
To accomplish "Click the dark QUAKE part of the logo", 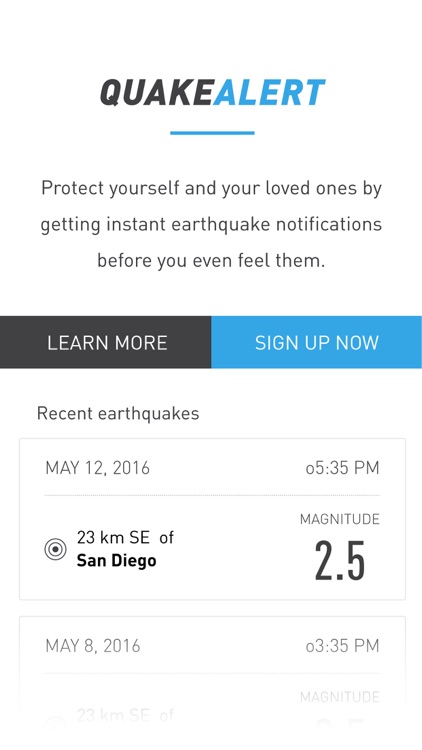I will coord(156,92).
